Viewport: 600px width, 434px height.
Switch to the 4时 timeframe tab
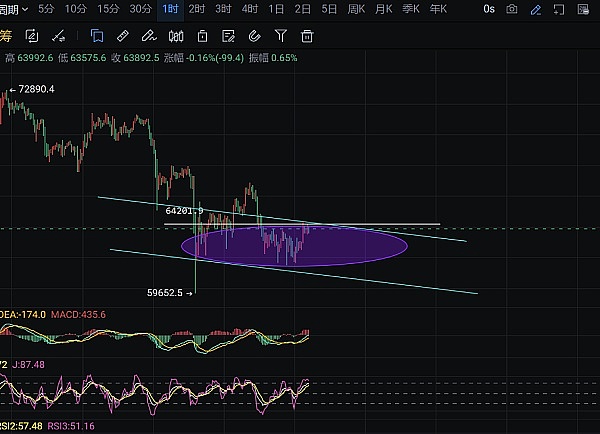click(249, 8)
